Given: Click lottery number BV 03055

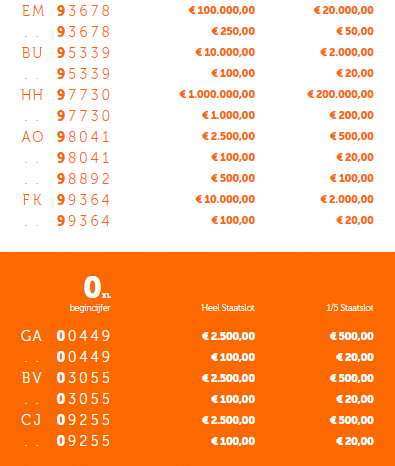Looking at the screenshot, I should coord(66,378).
